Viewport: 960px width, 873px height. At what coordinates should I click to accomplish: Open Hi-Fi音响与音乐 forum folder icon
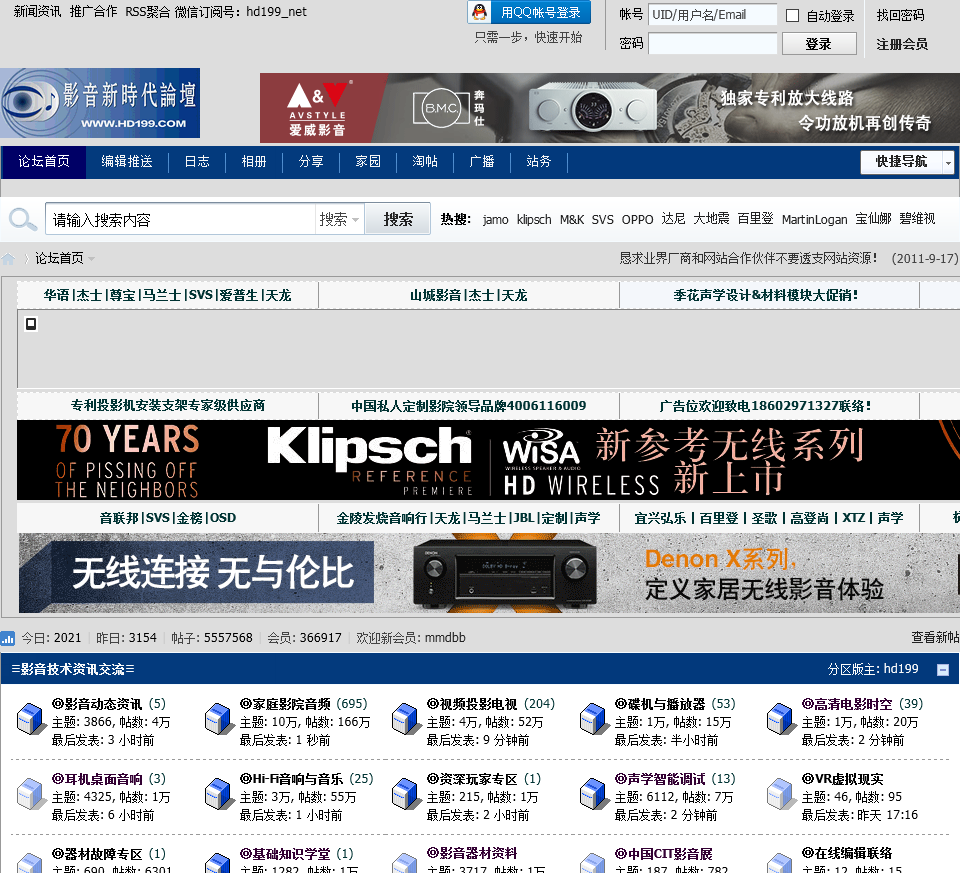click(x=219, y=793)
